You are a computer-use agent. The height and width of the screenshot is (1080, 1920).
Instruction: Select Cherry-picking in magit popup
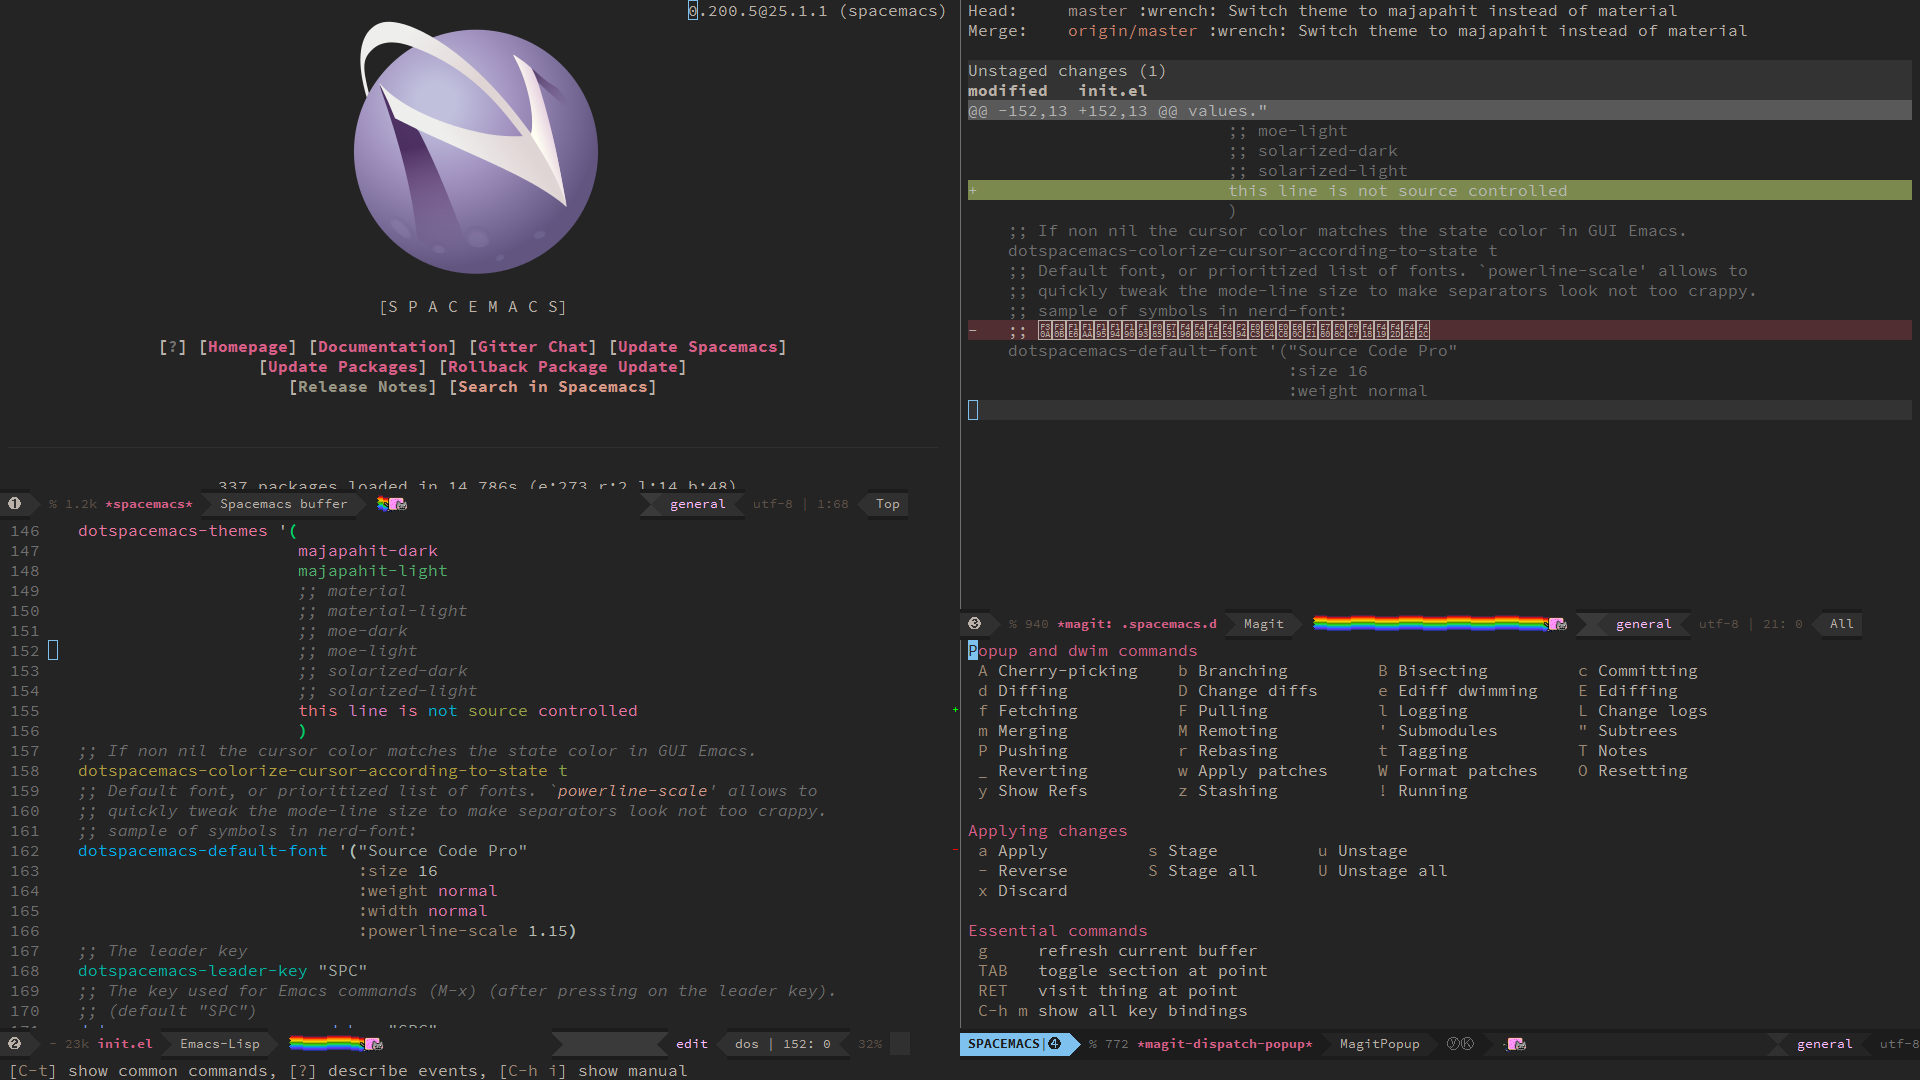[1058, 671]
